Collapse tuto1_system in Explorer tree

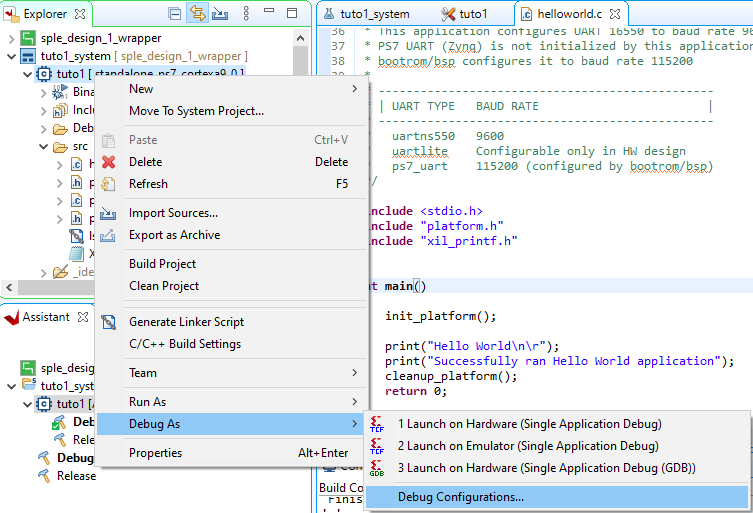click(x=12, y=57)
